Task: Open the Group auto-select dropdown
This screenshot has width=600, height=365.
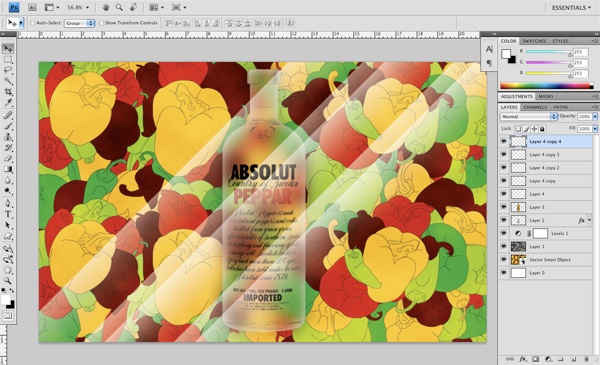Action: (79, 23)
